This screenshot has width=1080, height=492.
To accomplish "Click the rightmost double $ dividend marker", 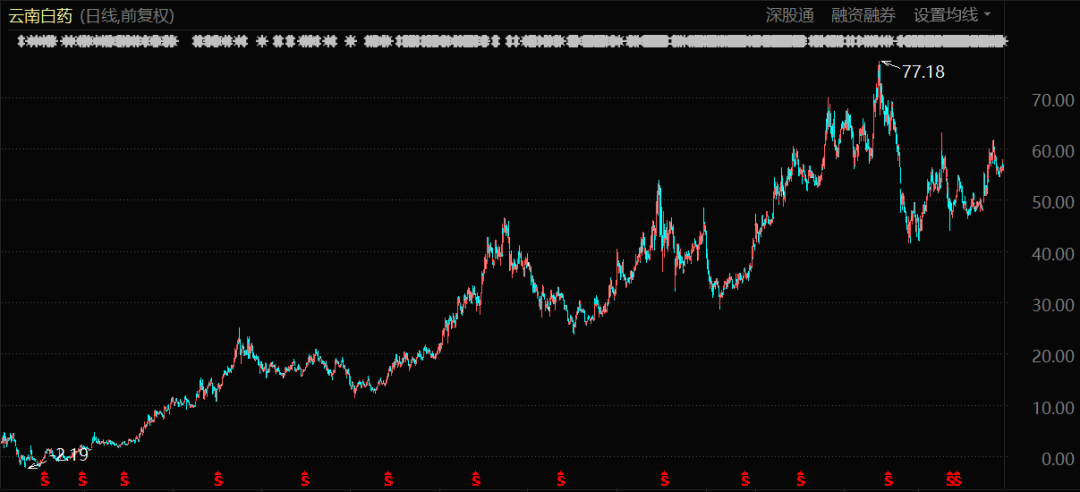I will (955, 478).
